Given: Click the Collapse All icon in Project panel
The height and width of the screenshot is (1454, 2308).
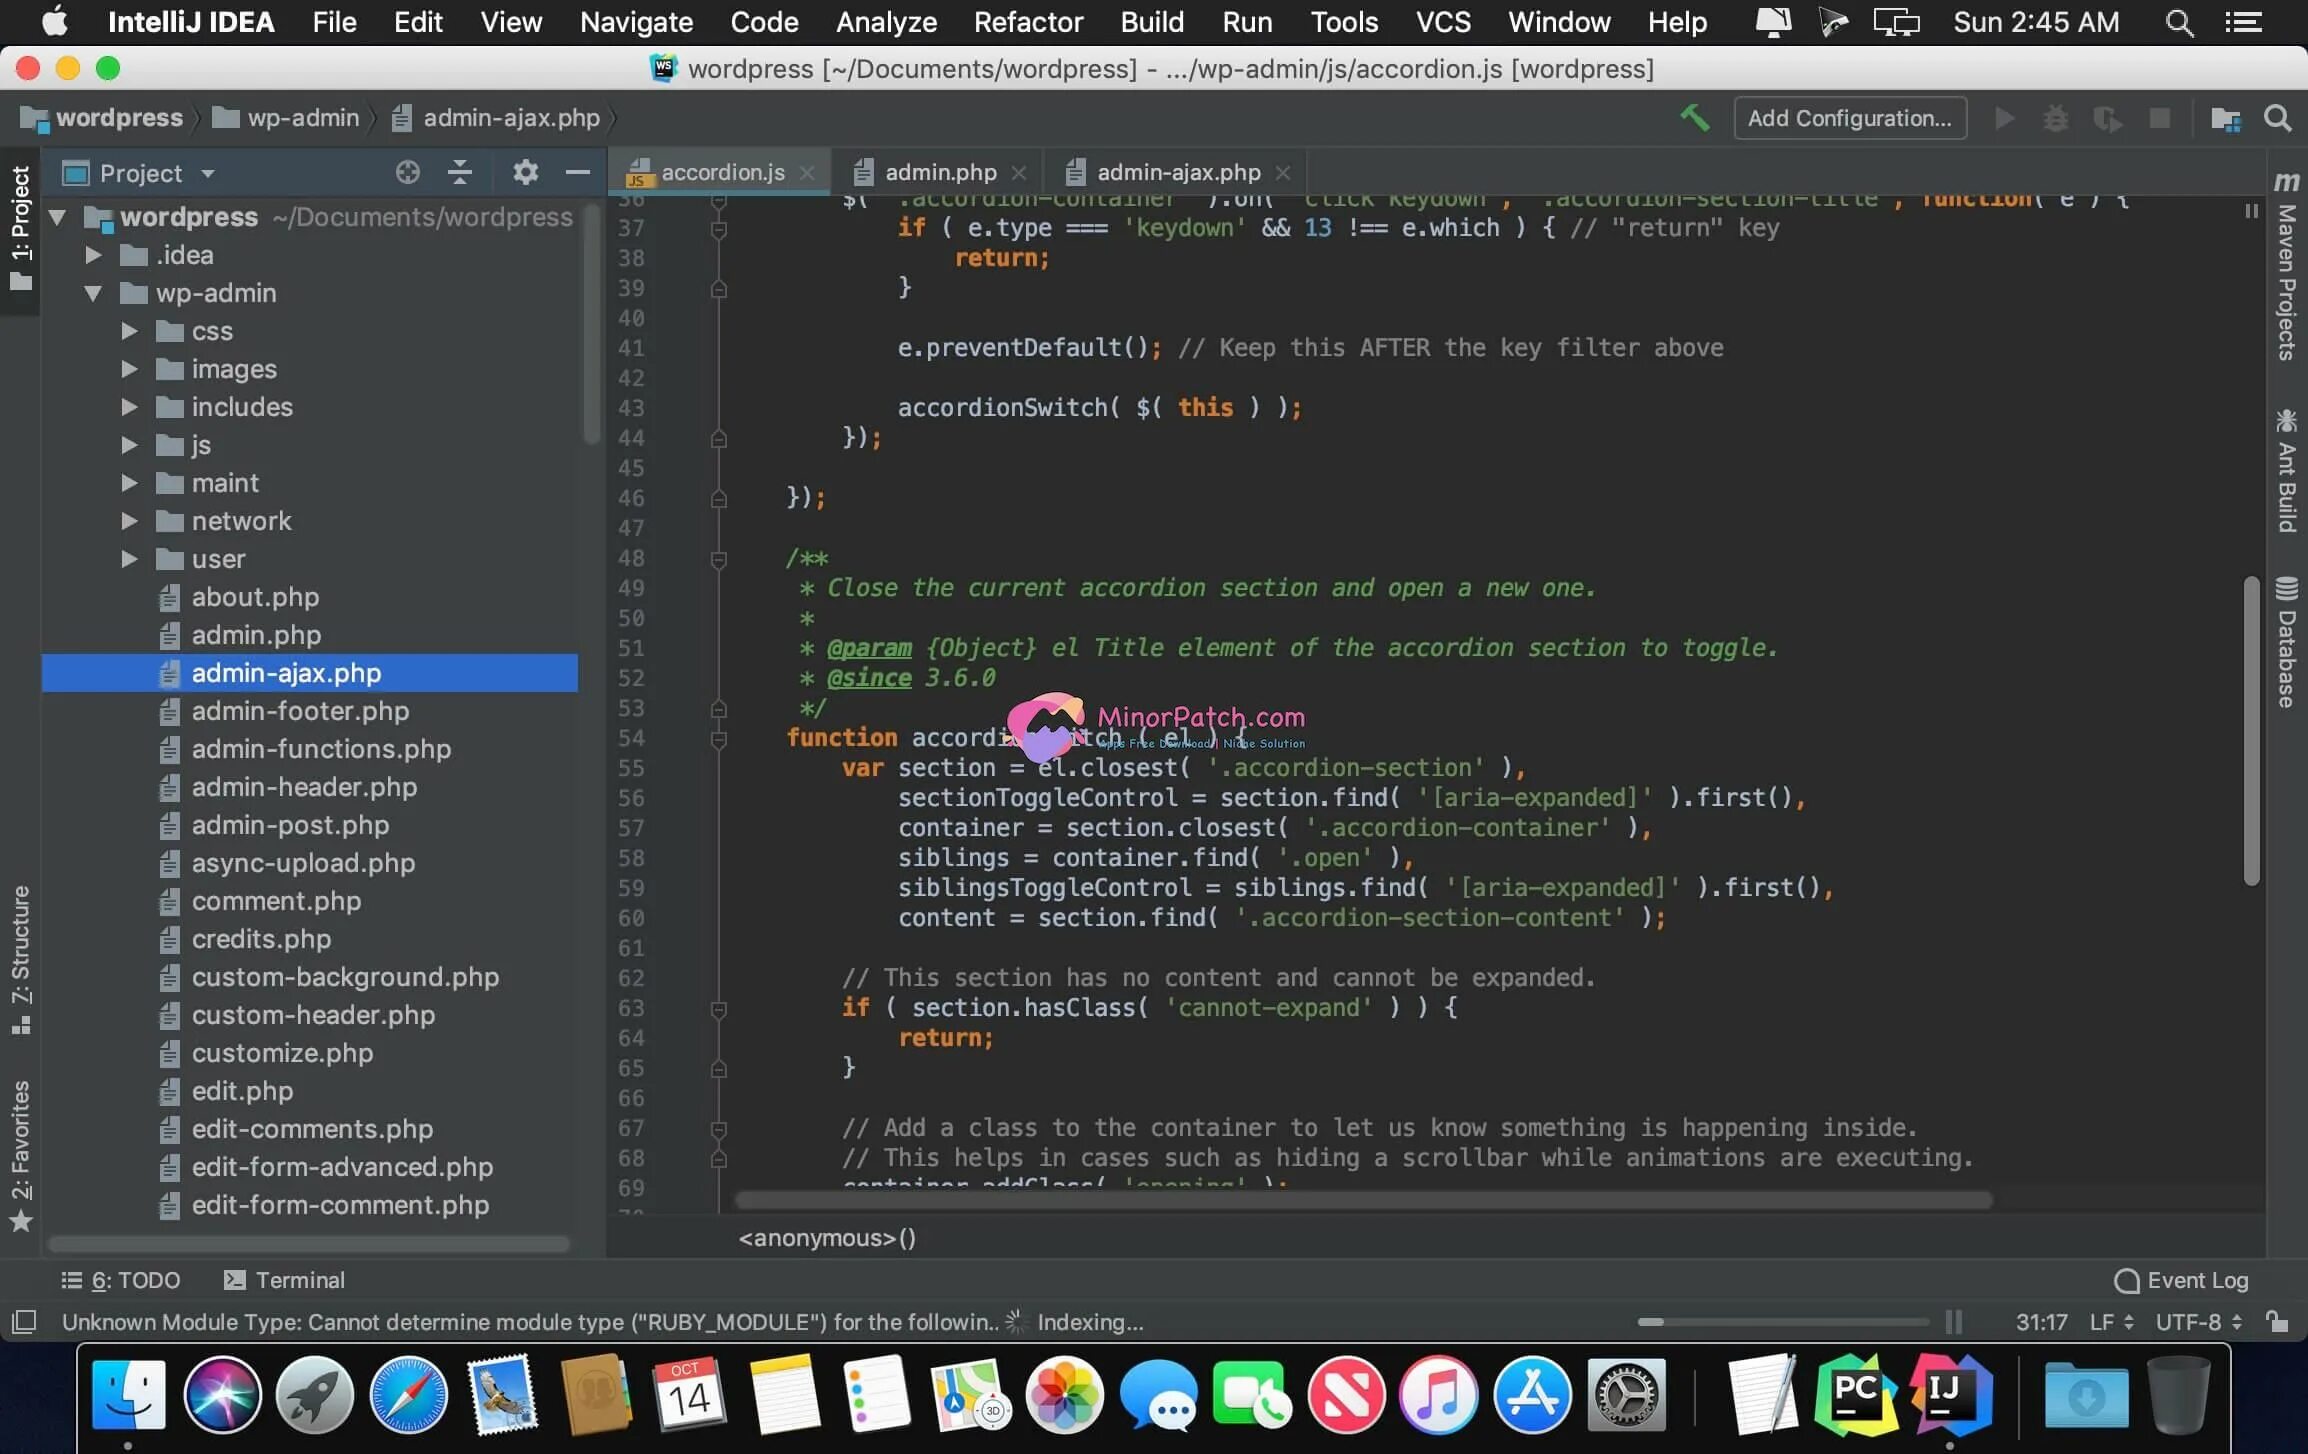Looking at the screenshot, I should (x=459, y=172).
